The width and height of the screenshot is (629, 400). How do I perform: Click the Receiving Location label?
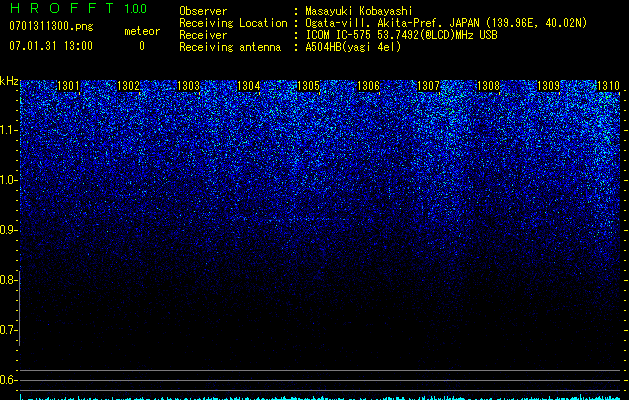233,23
